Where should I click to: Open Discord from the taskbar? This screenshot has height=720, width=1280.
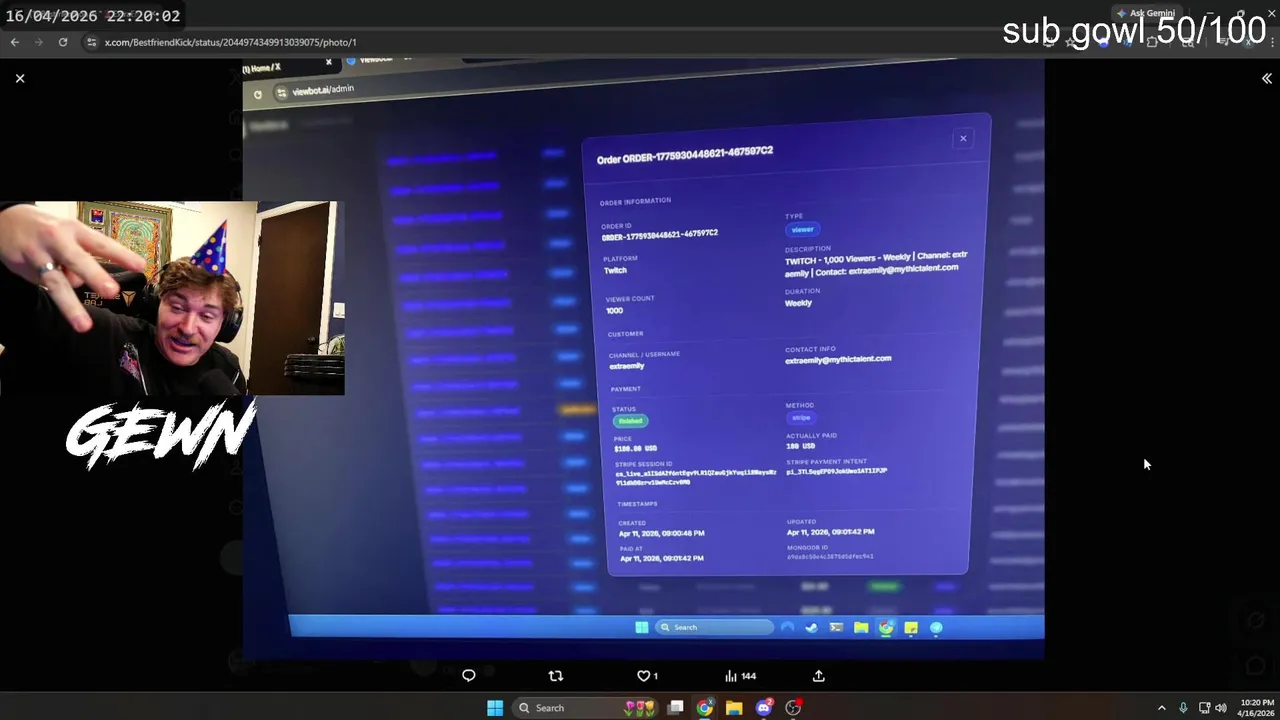(764, 708)
